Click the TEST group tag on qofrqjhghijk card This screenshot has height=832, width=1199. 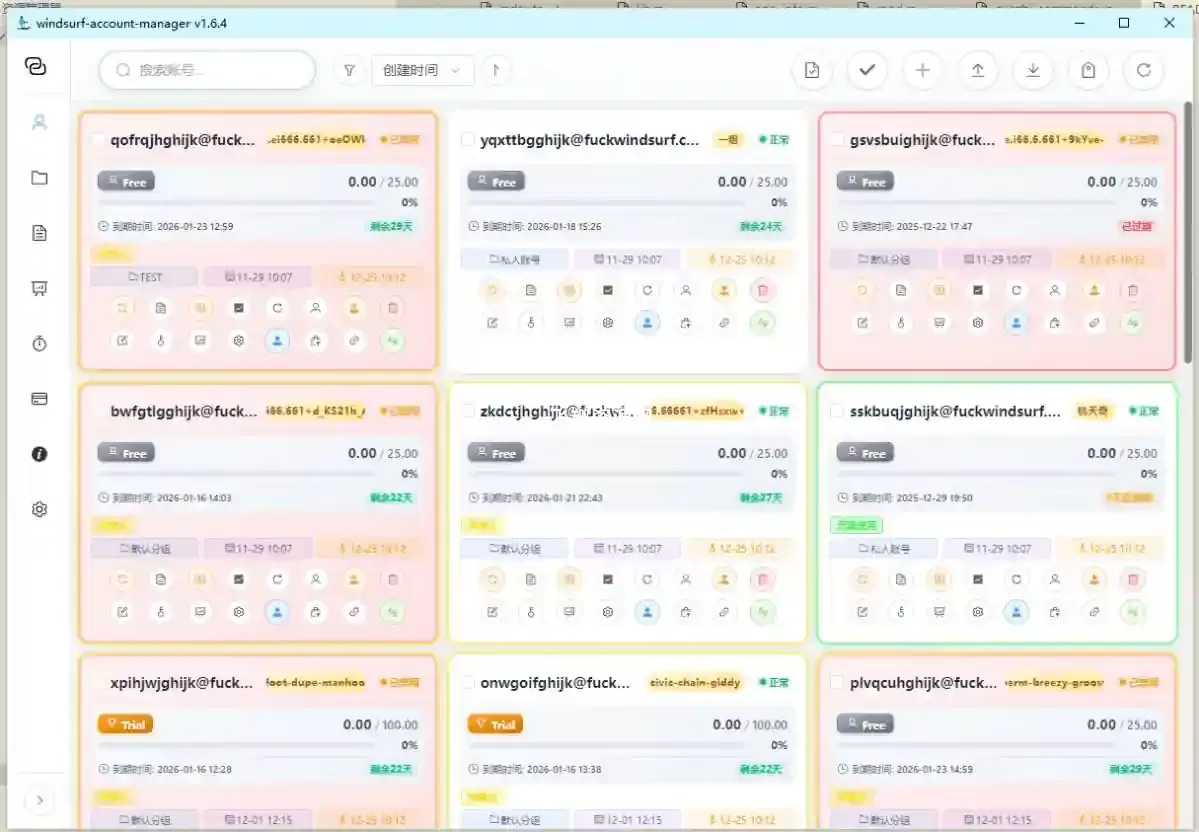(145, 277)
